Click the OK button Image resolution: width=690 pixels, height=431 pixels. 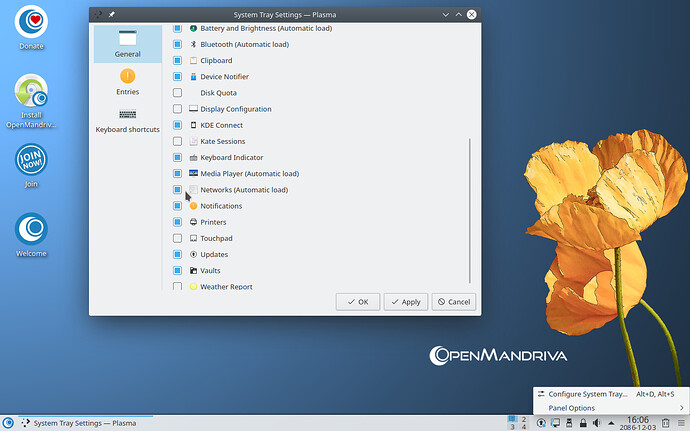click(x=358, y=302)
